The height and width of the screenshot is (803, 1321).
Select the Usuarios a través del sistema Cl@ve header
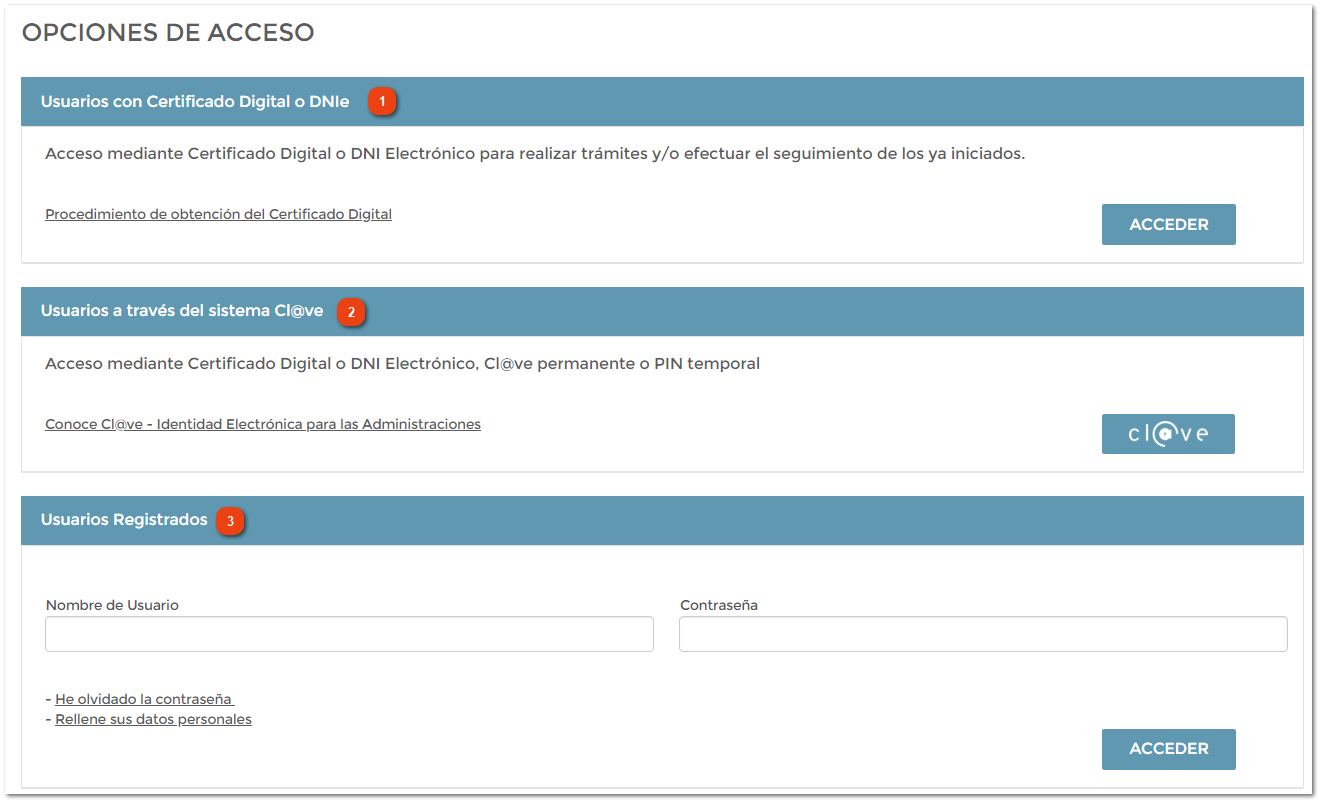(180, 312)
